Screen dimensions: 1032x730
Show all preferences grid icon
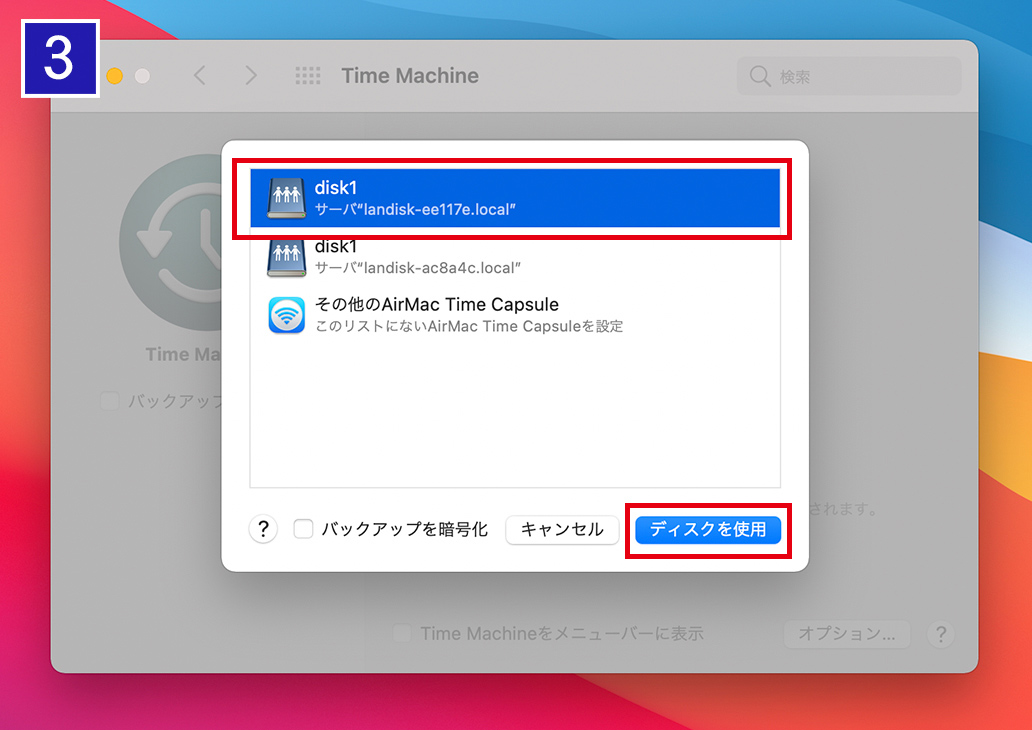pos(307,76)
